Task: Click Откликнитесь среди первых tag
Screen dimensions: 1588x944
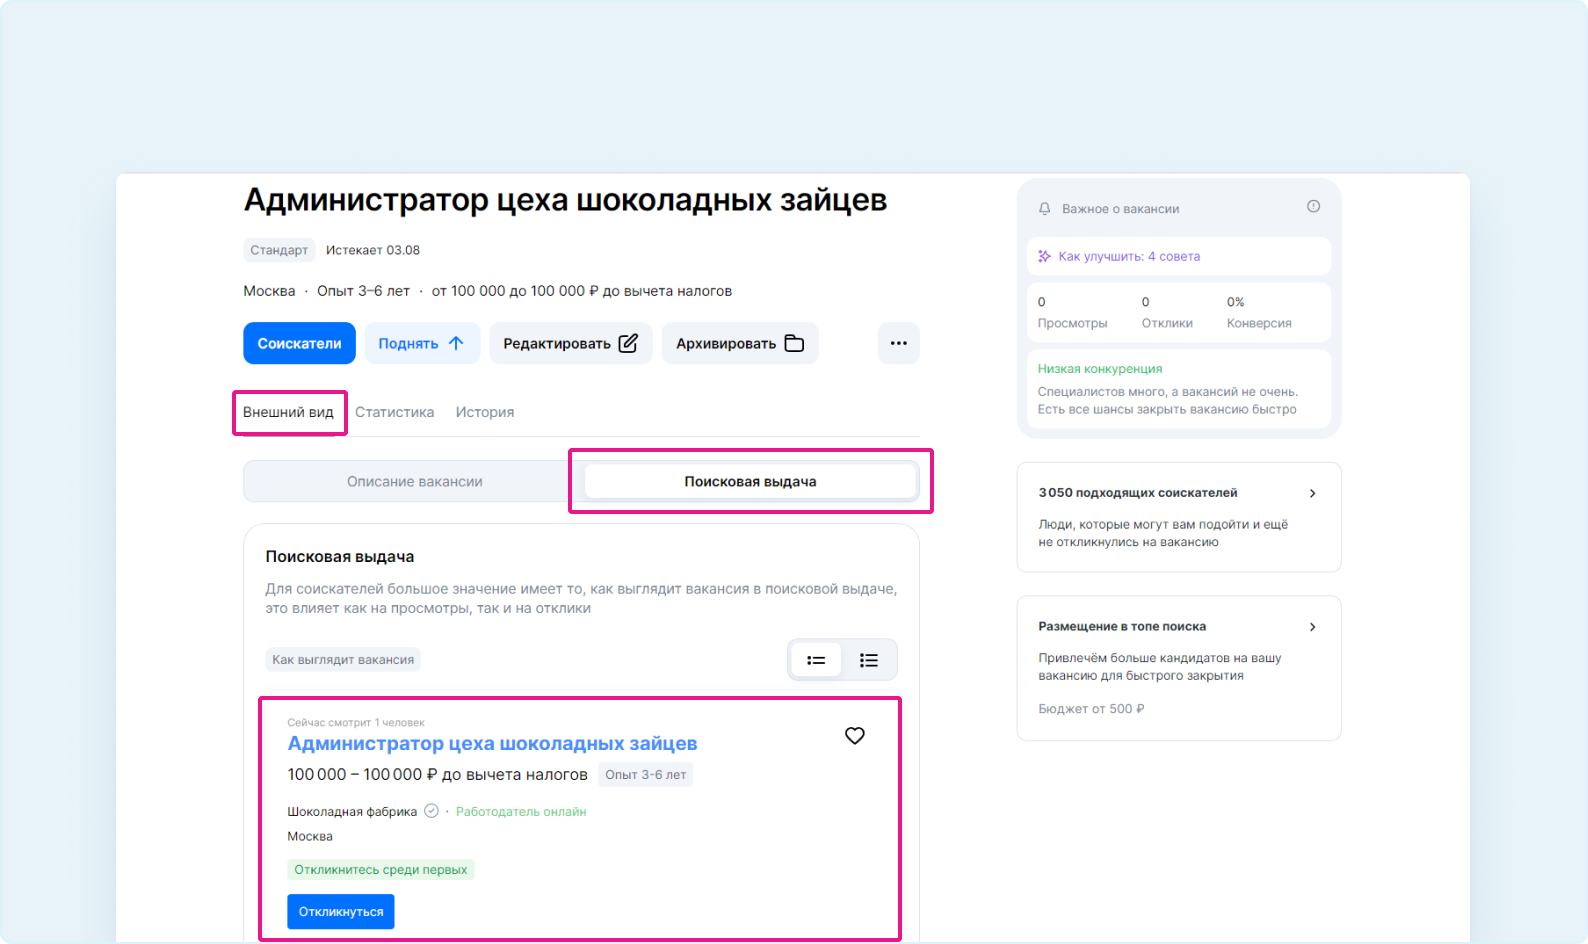Action: [x=381, y=870]
